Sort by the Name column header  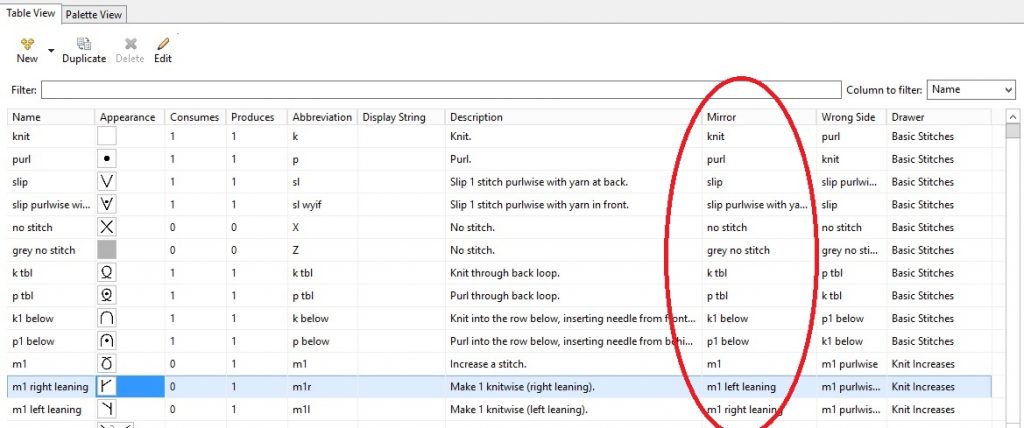(x=51, y=117)
